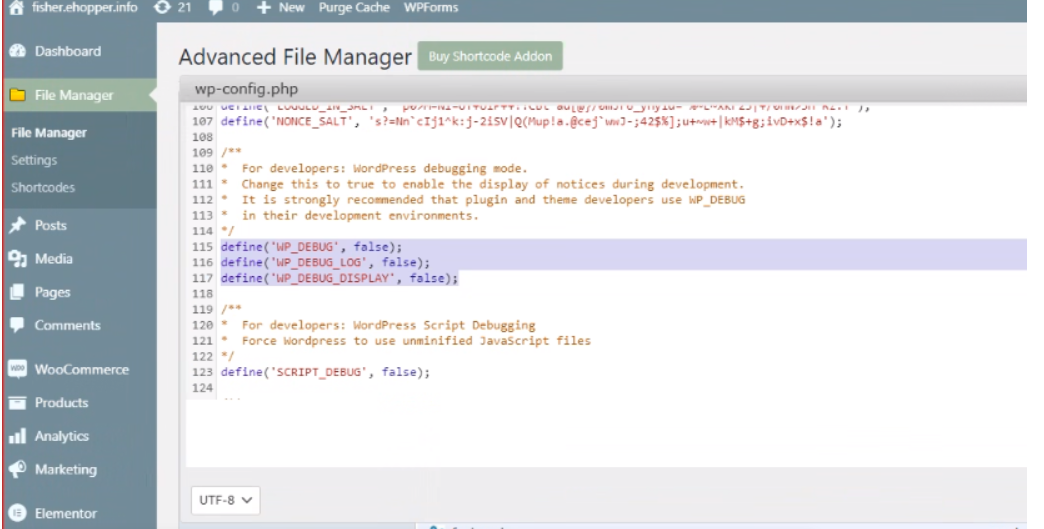Click the Elementor icon in sidebar
1044x529 pixels.
pos(17,514)
